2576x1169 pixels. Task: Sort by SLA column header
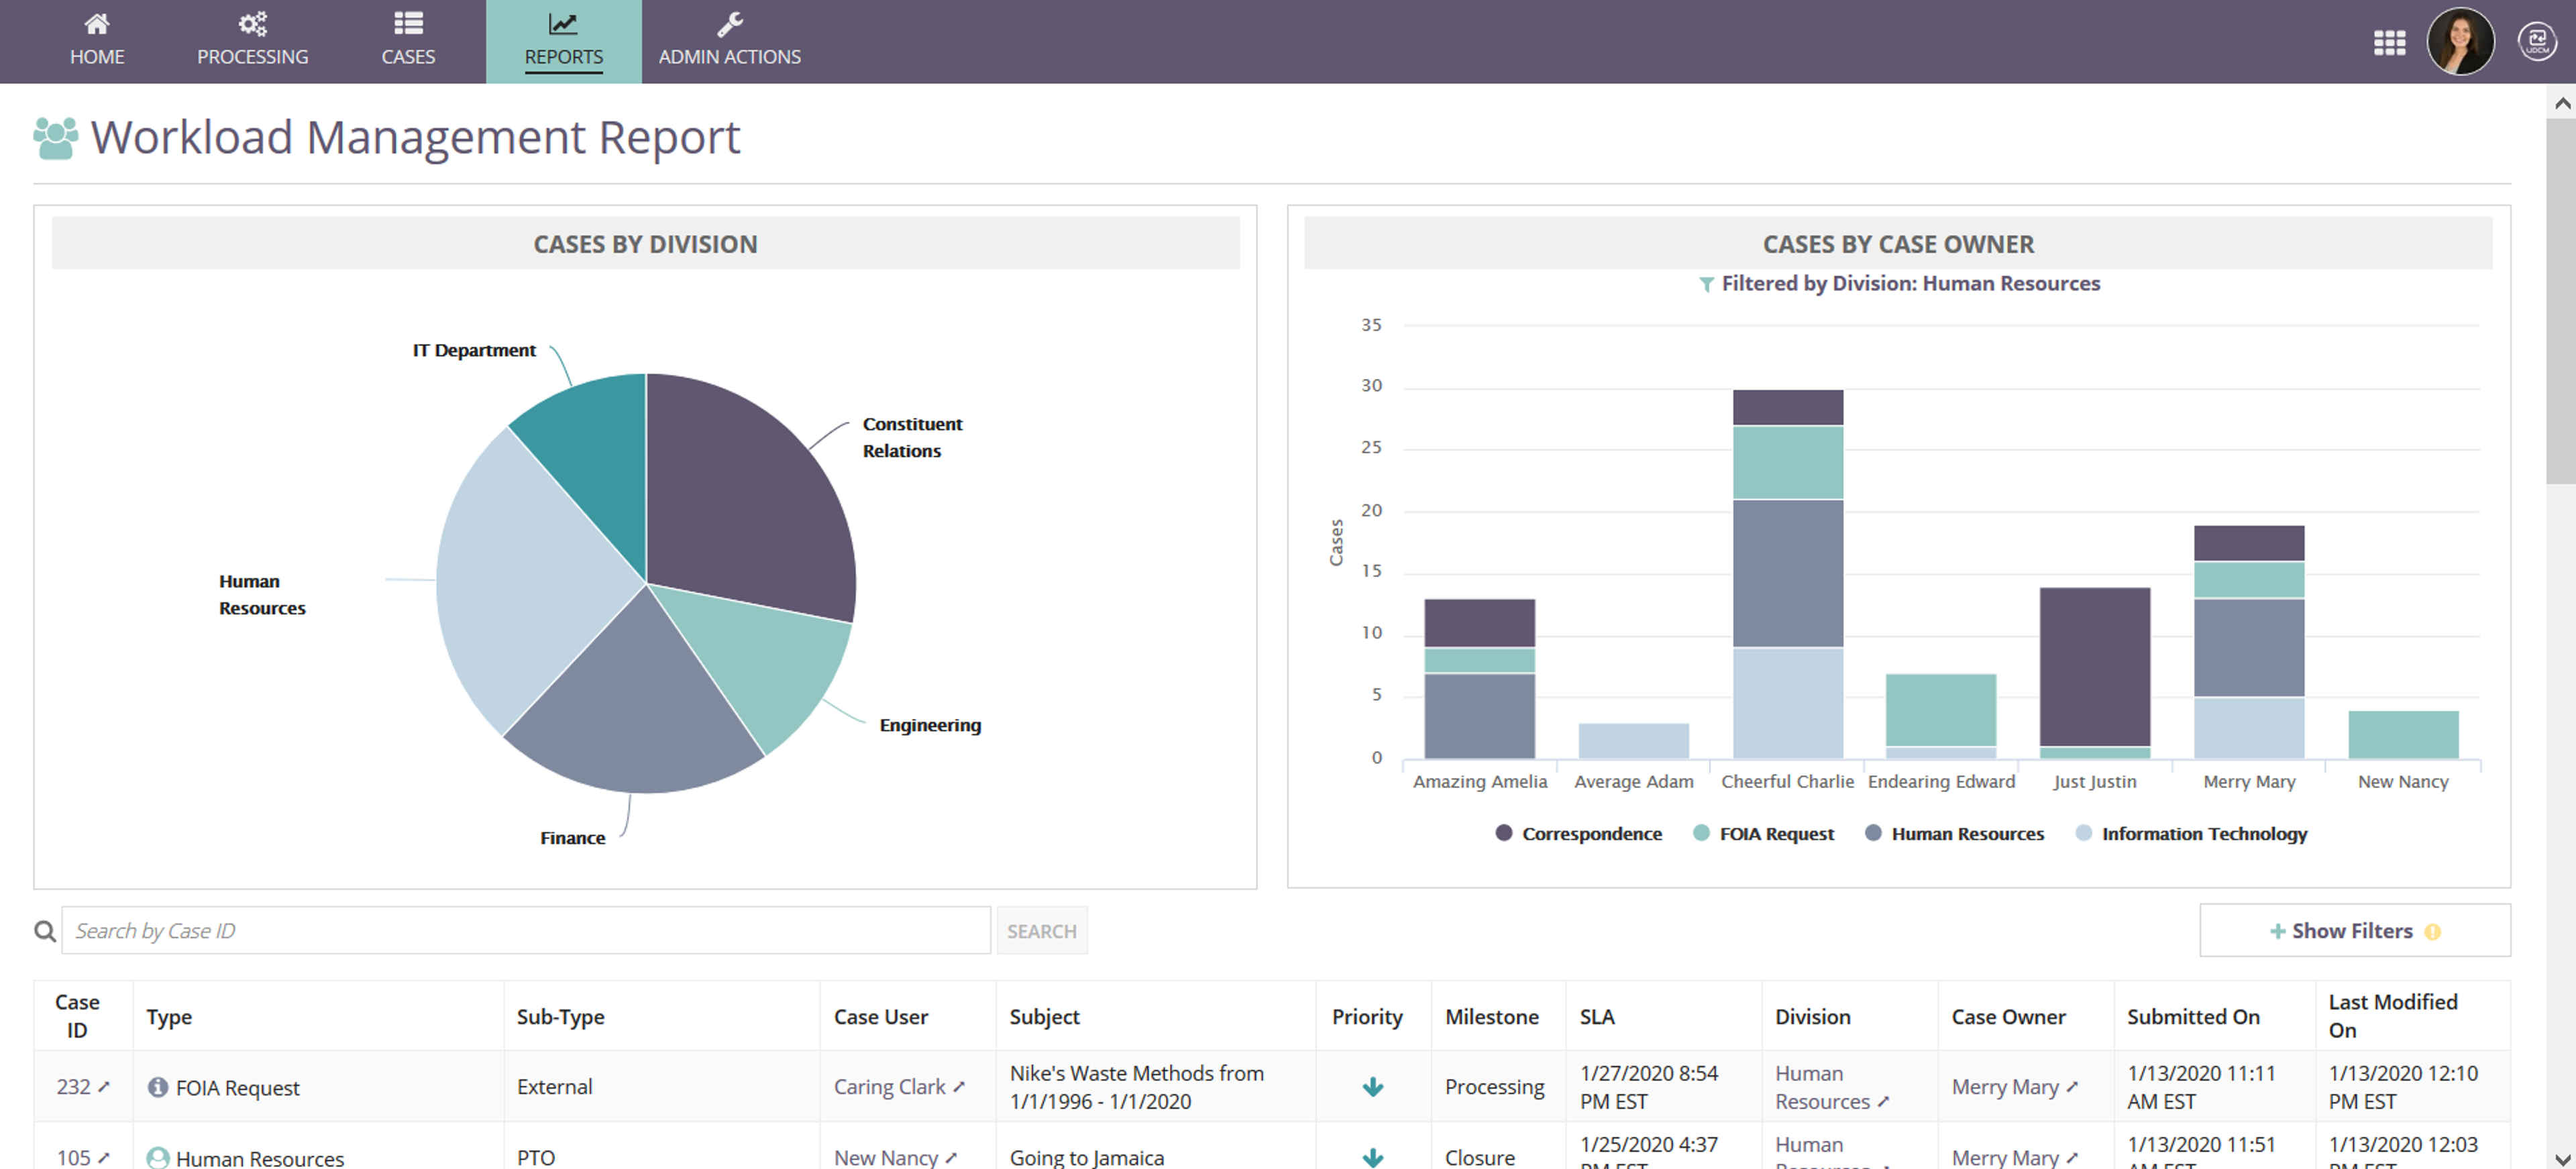click(1596, 1016)
